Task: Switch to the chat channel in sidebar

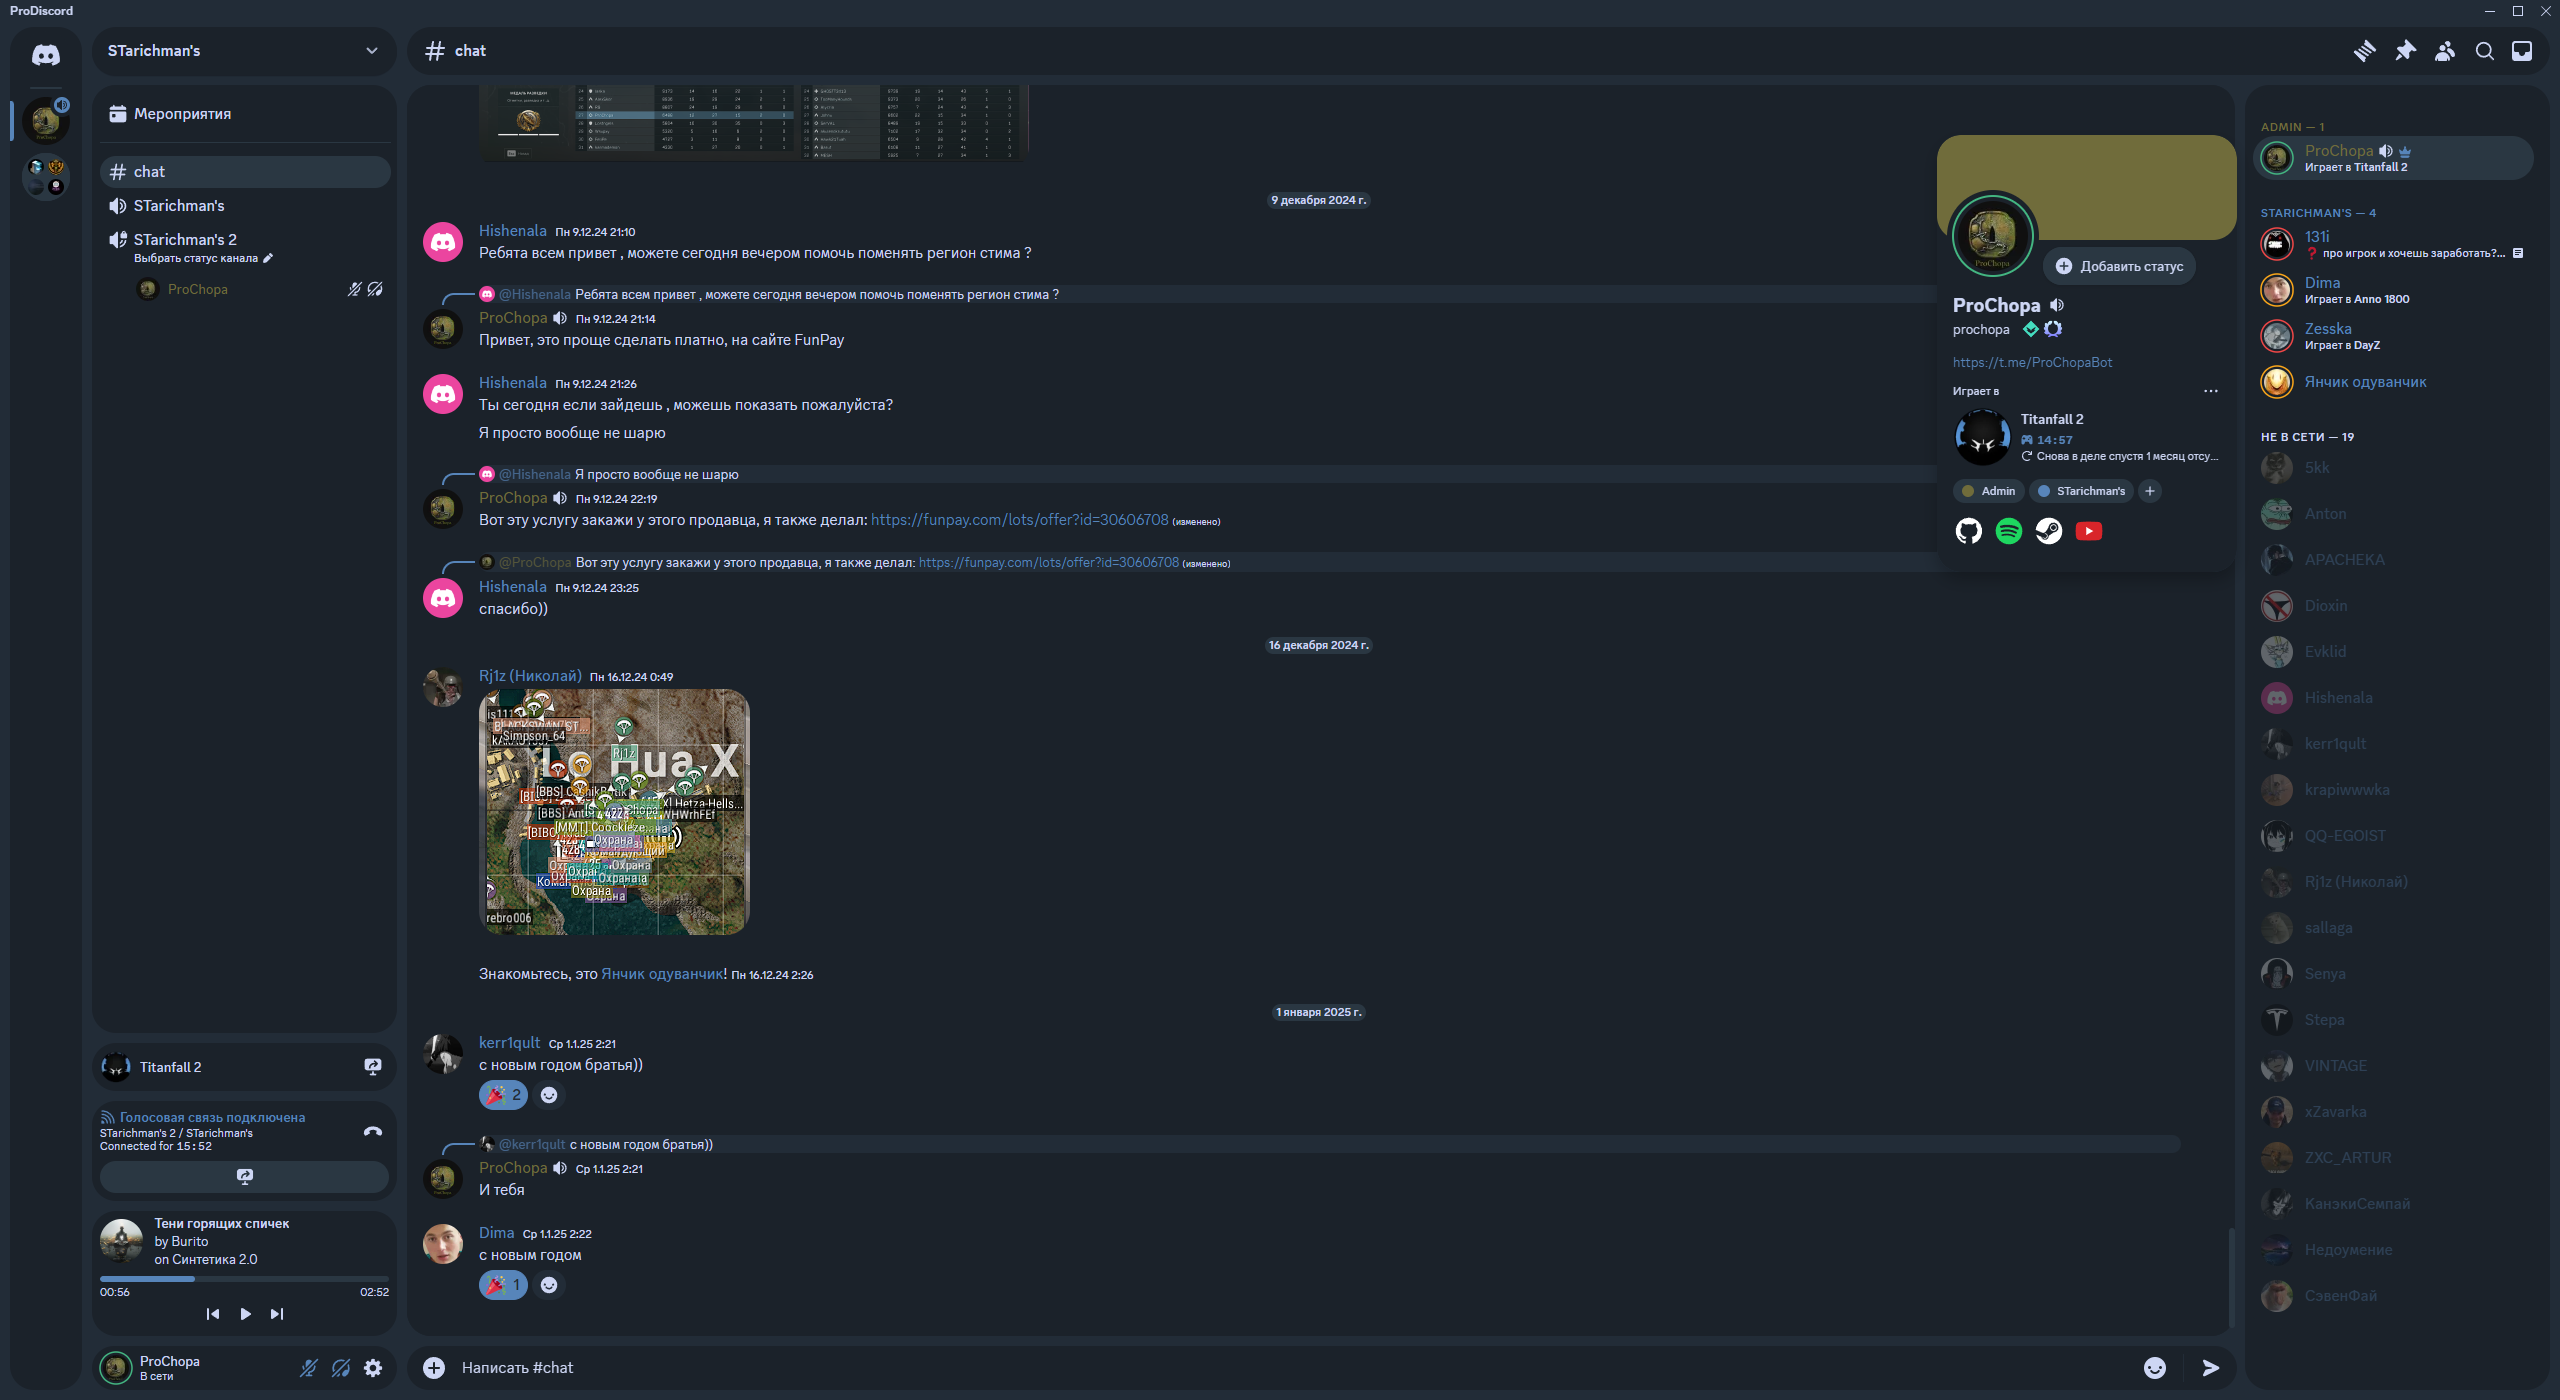Action: (147, 171)
